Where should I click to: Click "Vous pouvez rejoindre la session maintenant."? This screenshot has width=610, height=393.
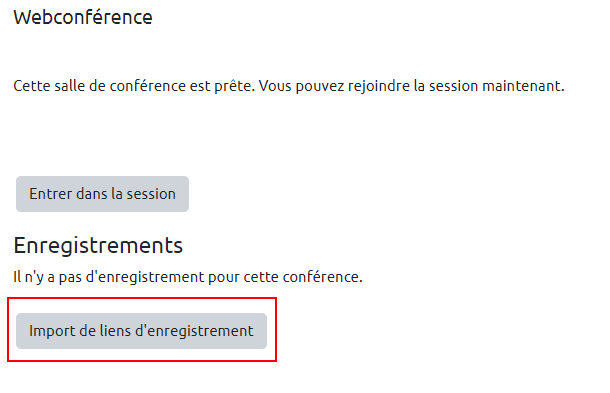[x=412, y=86]
